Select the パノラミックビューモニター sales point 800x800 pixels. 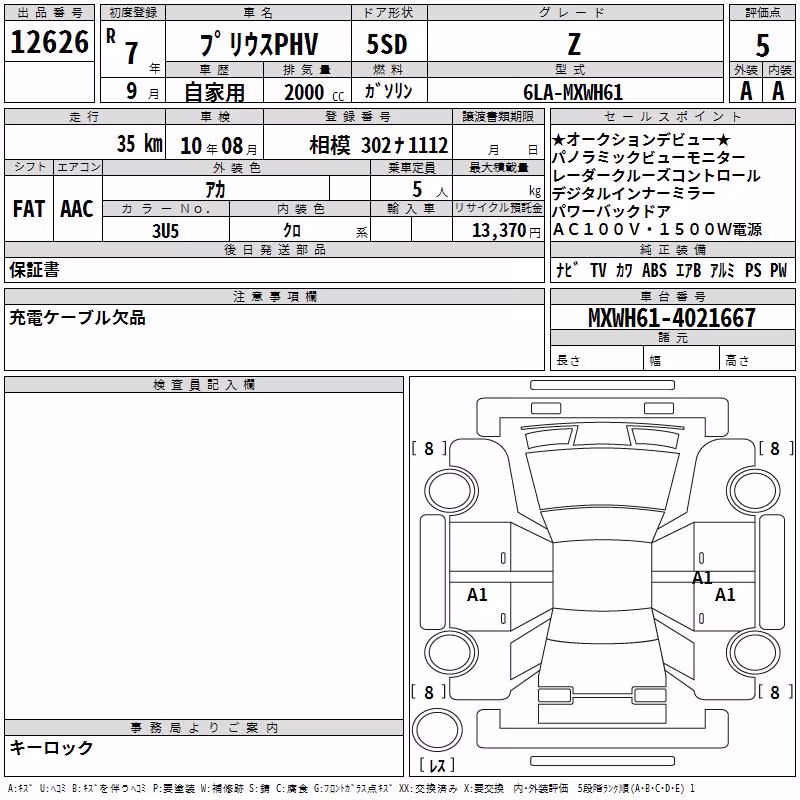pos(648,157)
